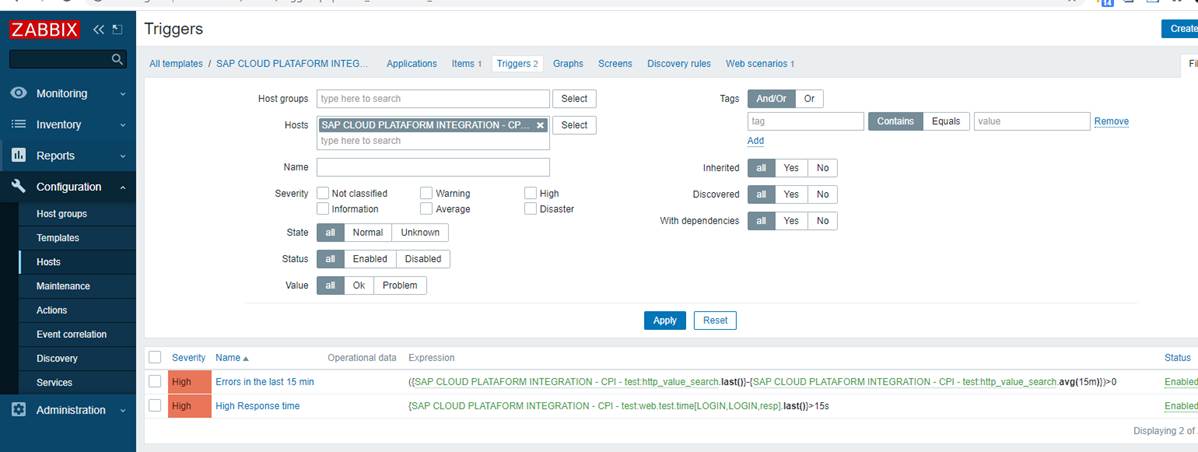Set Status filter to Disabled
The image size is (1198, 452).
pos(423,260)
